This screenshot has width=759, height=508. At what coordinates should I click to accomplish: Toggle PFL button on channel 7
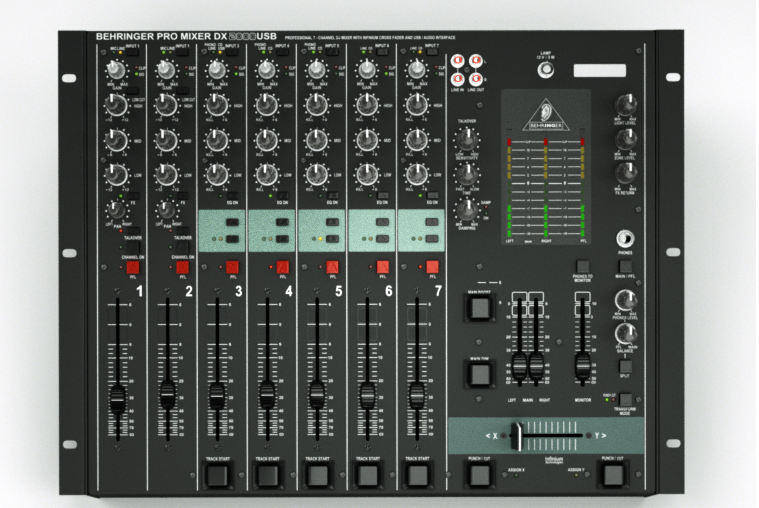pyautogui.click(x=432, y=267)
